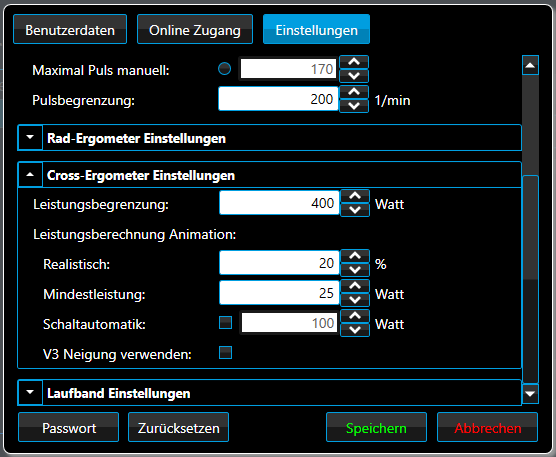Click the scrollbar down arrow button
The height and width of the screenshot is (457, 556).
coord(530,394)
